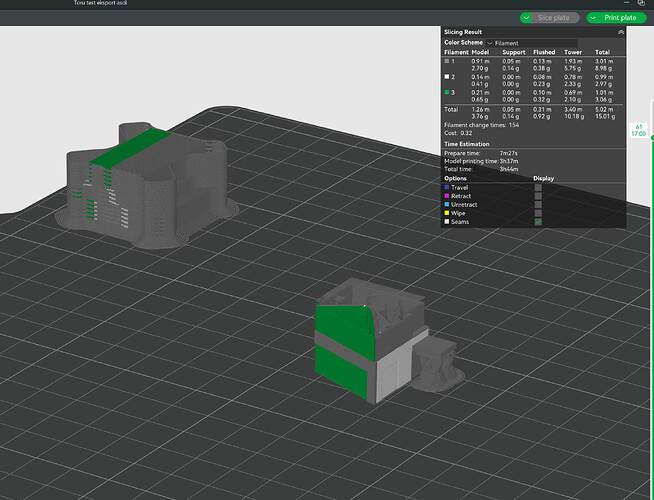Click the Filament change times: 154 text
654x500 pixels.
[x=482, y=125]
